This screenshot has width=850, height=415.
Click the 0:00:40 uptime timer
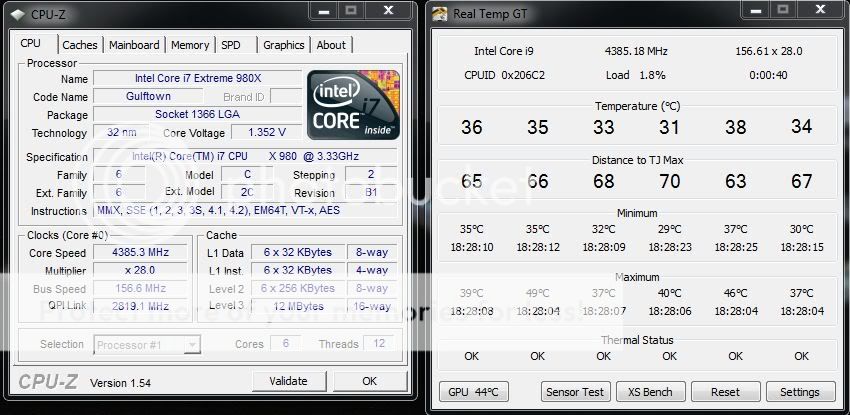point(768,75)
